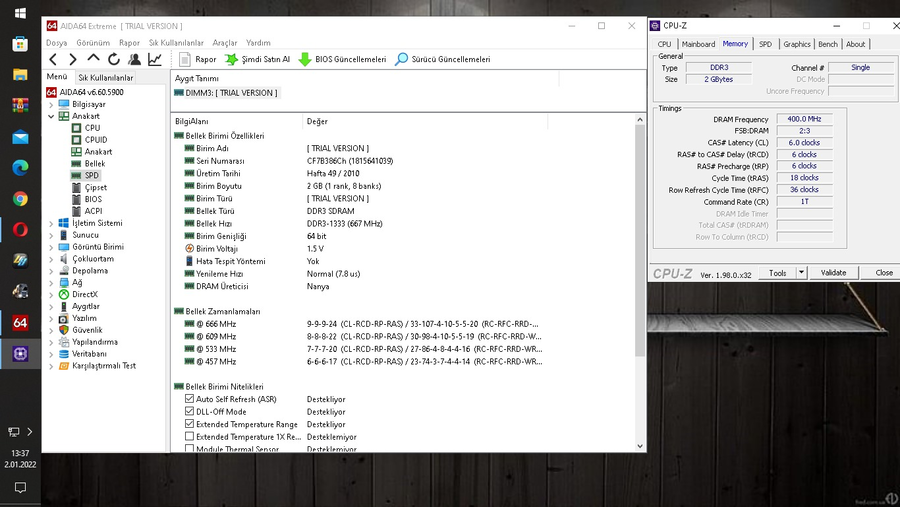Image resolution: width=900 pixels, height=507 pixels.
Task: Click the scroll-down arrow of the details list
Action: (x=640, y=446)
